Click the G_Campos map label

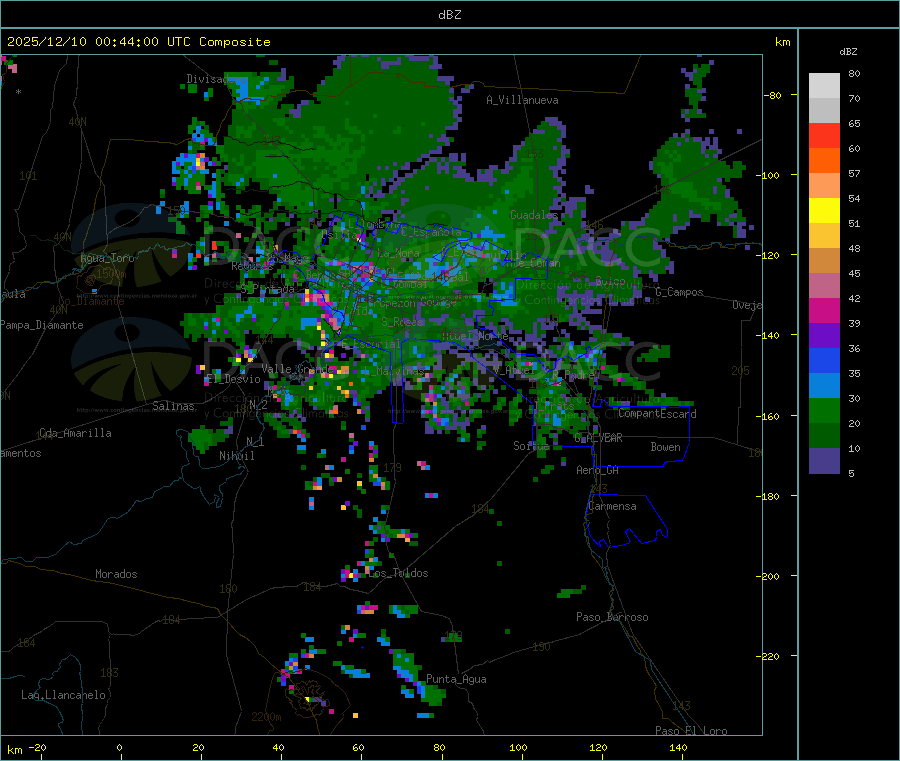(679, 292)
